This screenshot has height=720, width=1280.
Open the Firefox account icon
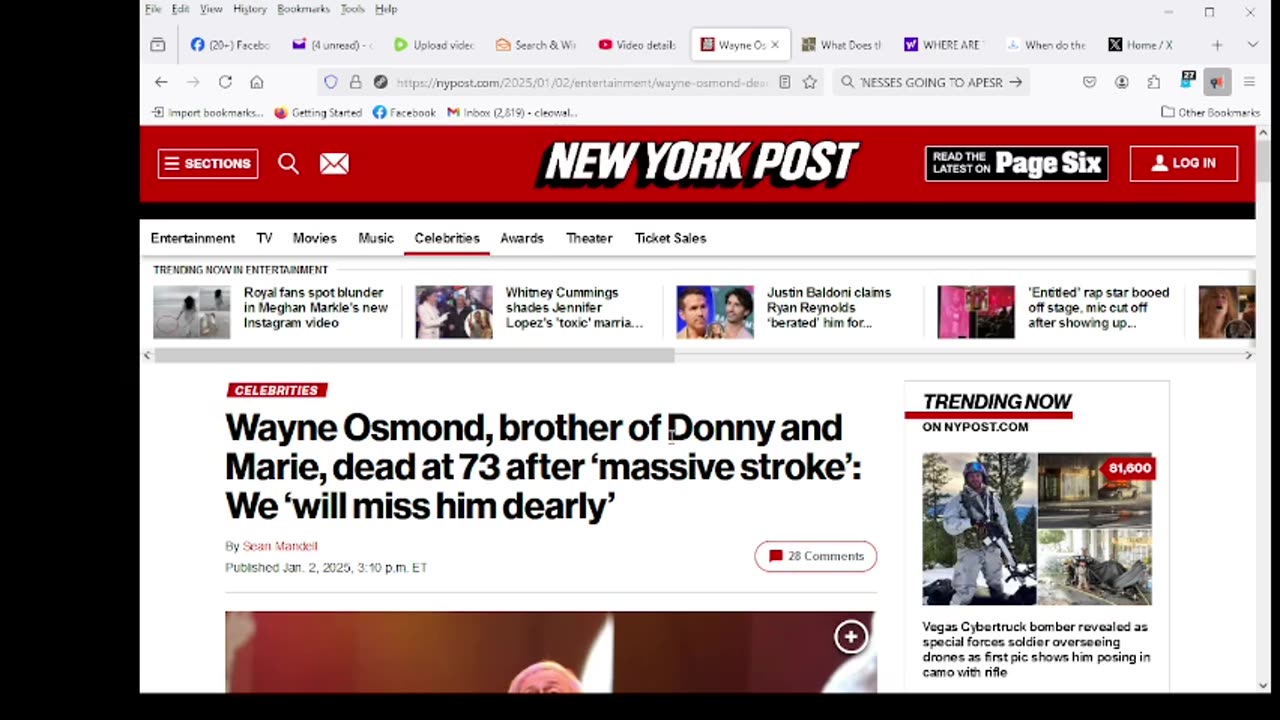click(1122, 82)
